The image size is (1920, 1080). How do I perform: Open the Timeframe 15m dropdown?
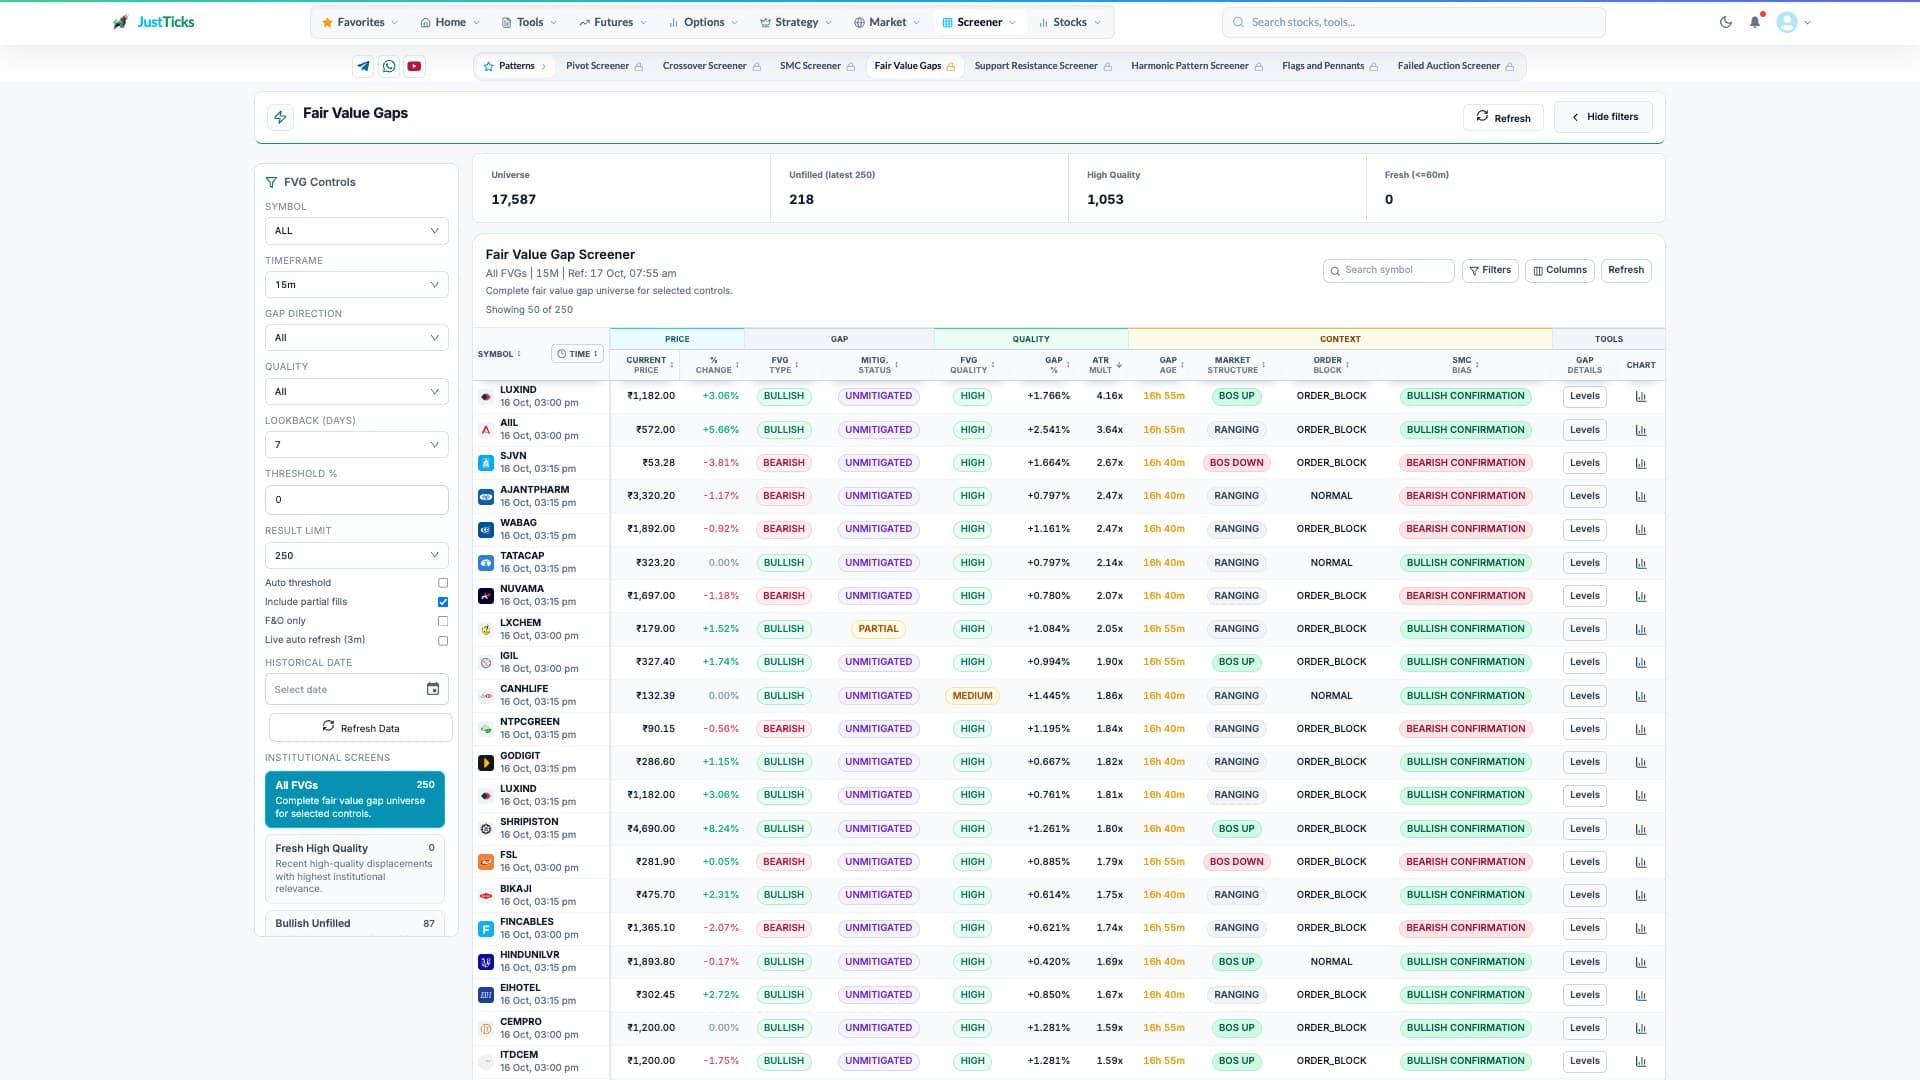pos(356,285)
